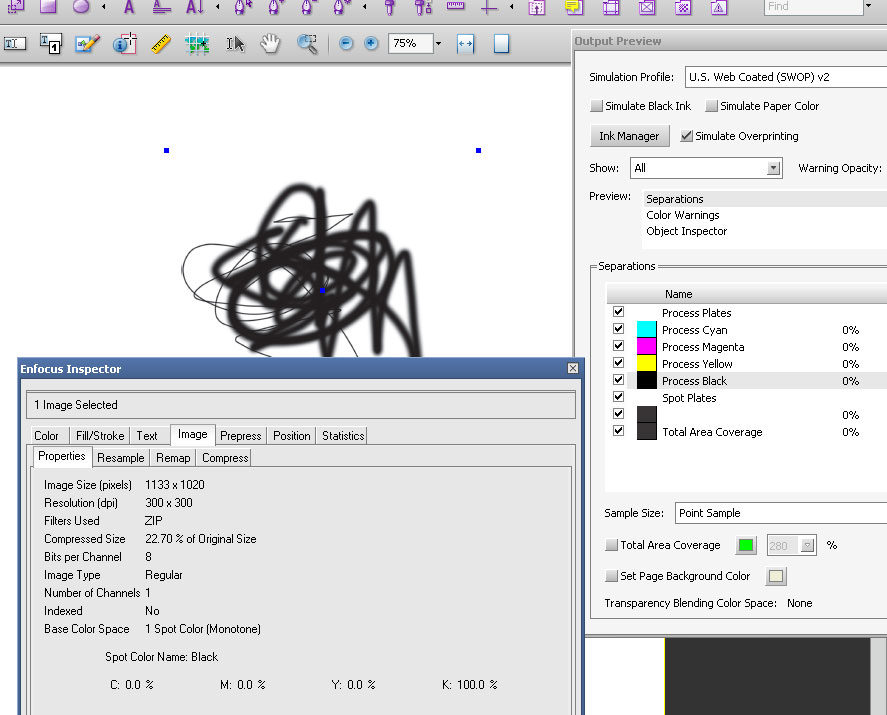Enable Simulate Black Ink checkbox
The width and height of the screenshot is (887, 715).
(597, 106)
